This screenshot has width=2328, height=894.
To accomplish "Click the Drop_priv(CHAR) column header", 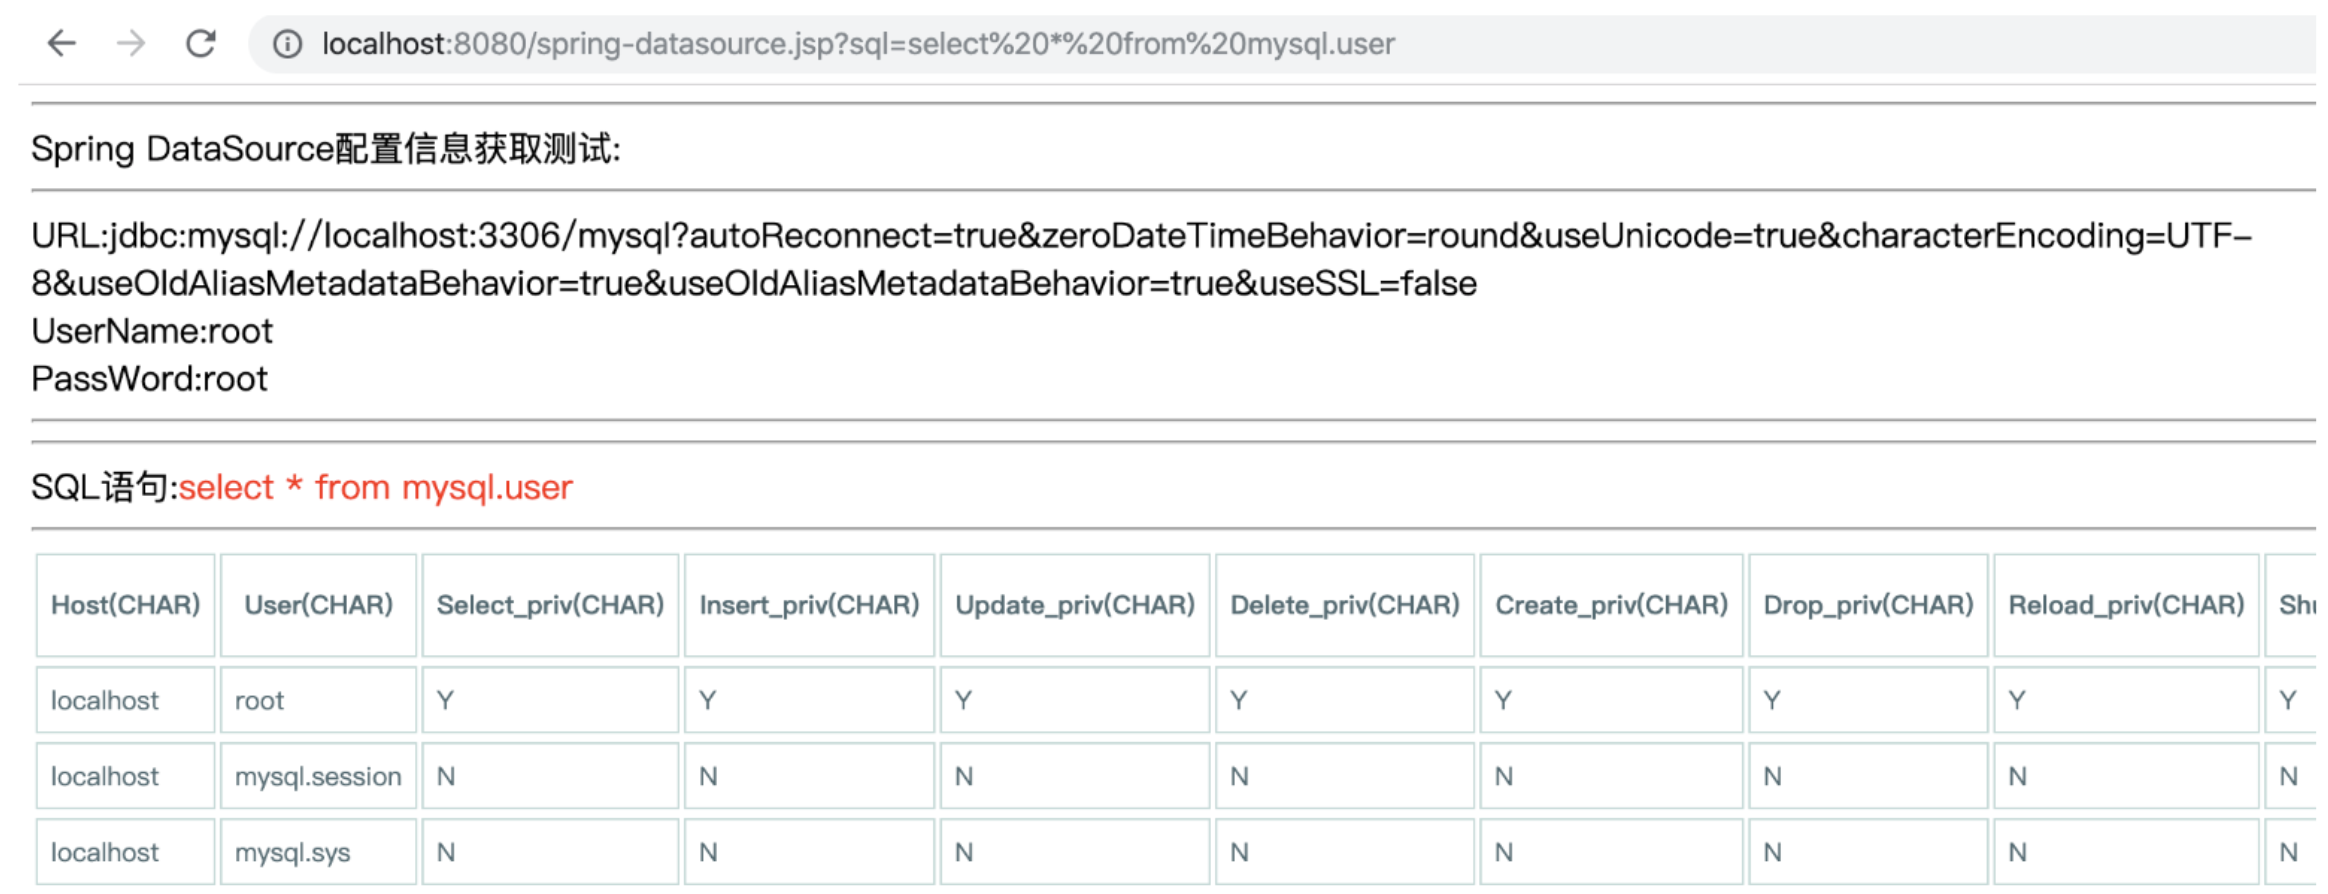I will [x=1868, y=605].
